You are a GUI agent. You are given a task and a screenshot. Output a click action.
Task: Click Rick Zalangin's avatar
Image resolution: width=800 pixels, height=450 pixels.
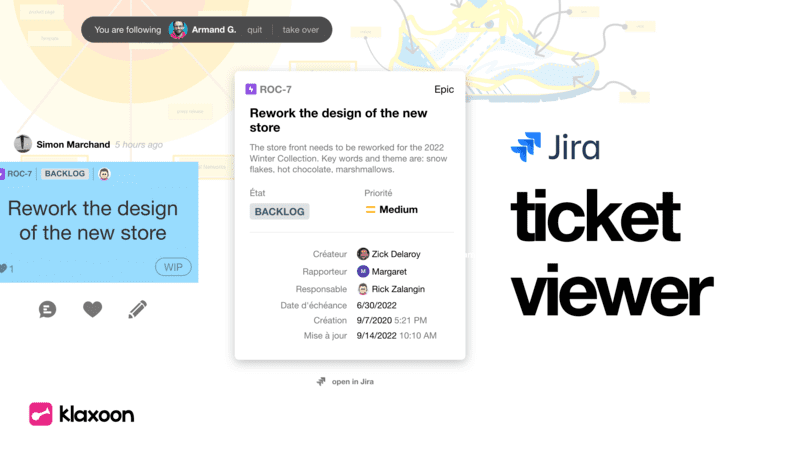[363, 289]
